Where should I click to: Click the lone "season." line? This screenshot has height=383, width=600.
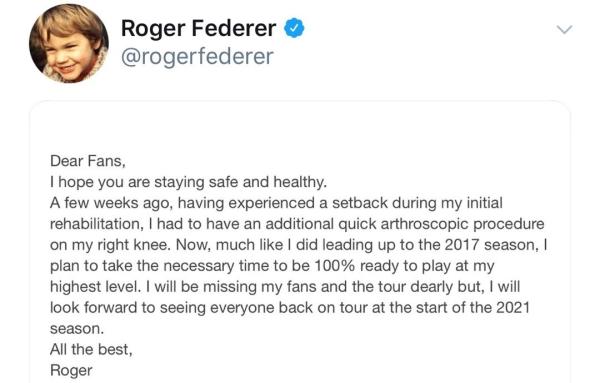(77, 329)
